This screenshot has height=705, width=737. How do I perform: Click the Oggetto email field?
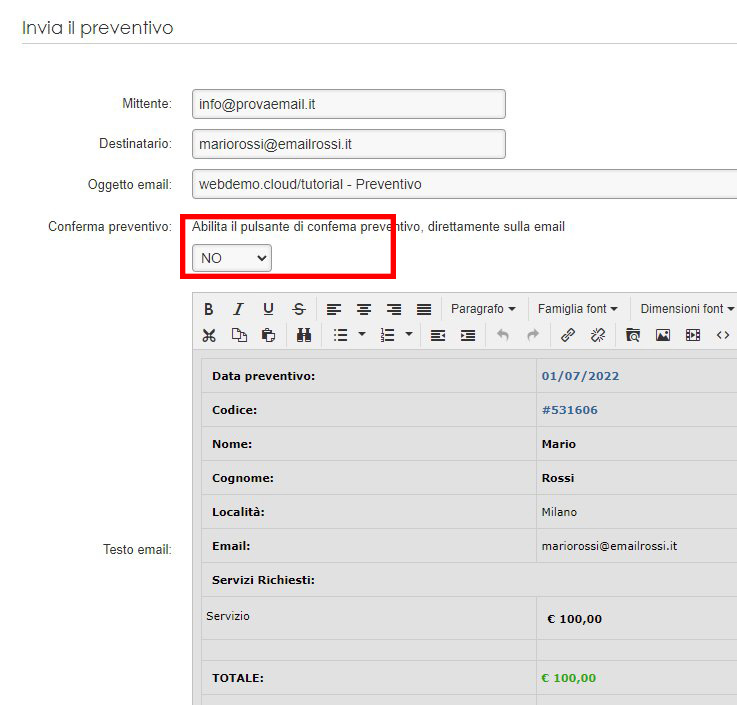464,184
